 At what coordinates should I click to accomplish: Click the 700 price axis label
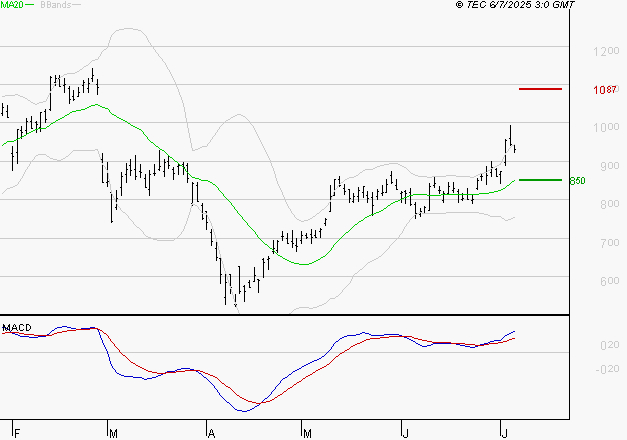coord(609,242)
